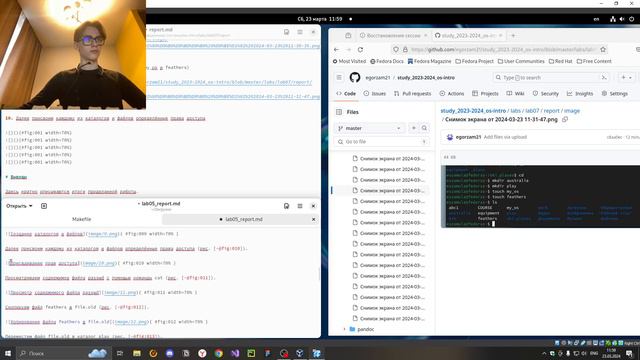Copy file path icon next to PNG name
The height and width of the screenshot is (360, 640).
click(565, 120)
